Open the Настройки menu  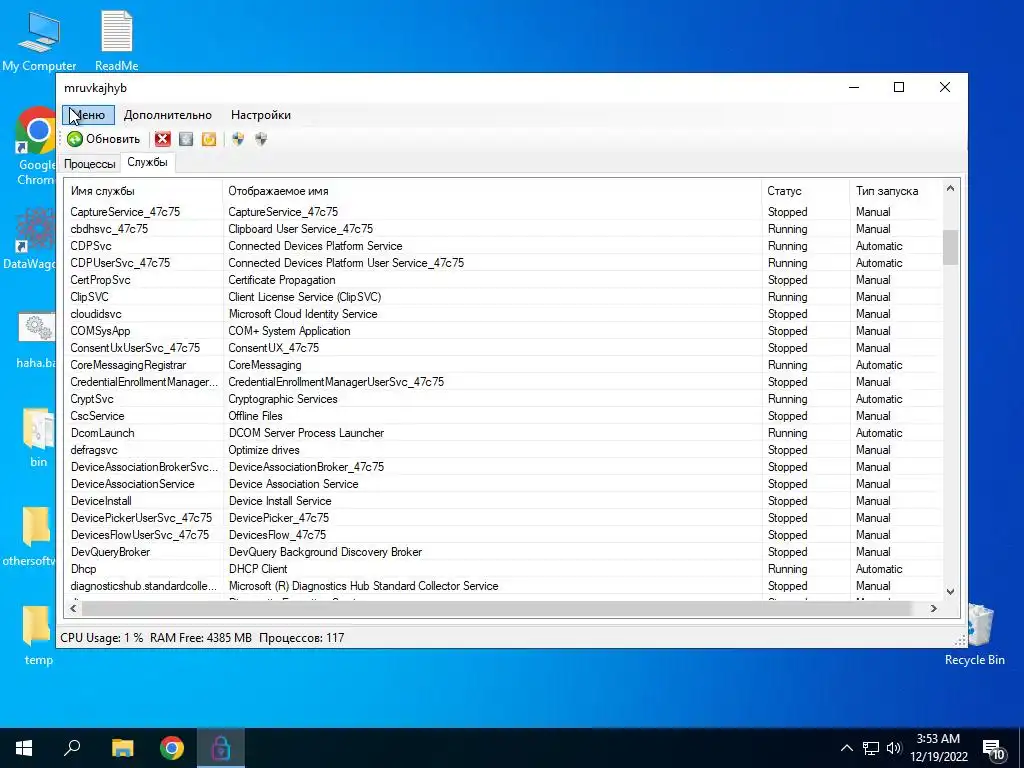click(x=261, y=115)
